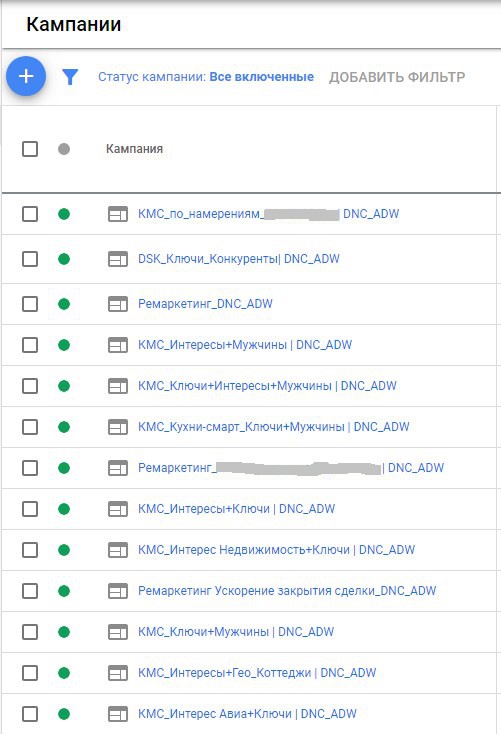Select checkbox for КМС_Кухни-смарт_Ключи+Мужчины campaign
Screen dimensions: 501x734
pos(30,427)
